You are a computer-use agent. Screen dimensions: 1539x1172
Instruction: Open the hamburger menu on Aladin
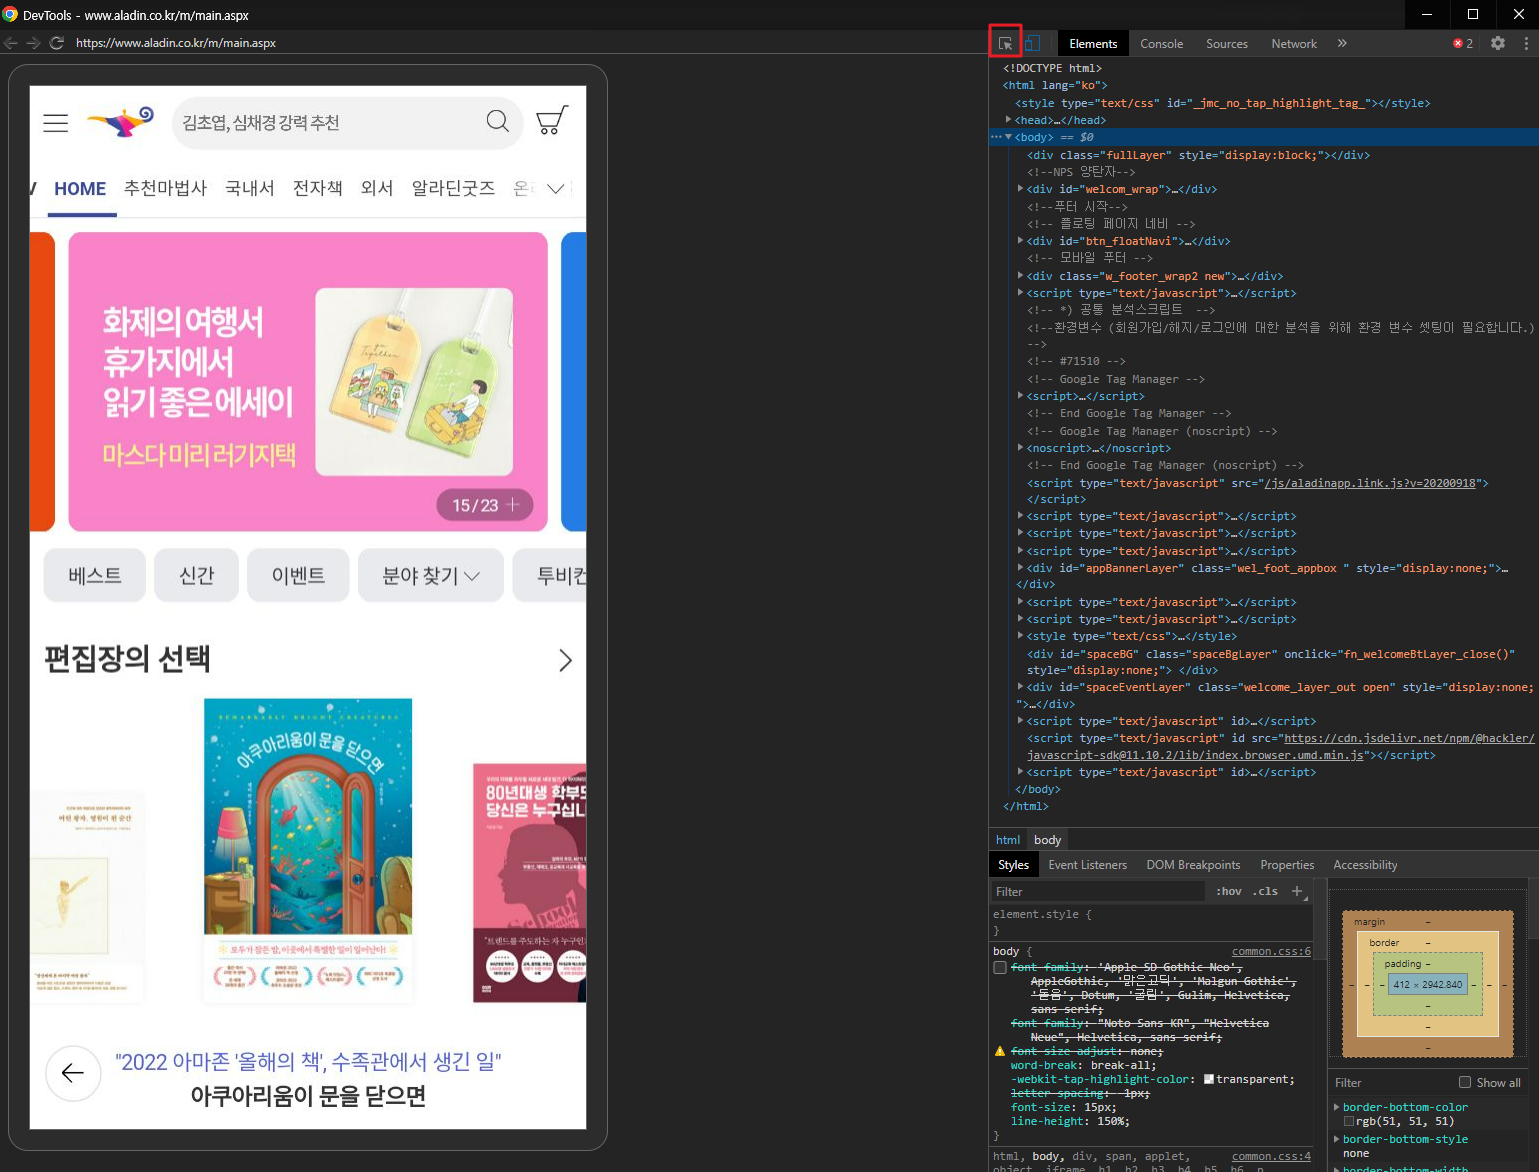click(56, 123)
